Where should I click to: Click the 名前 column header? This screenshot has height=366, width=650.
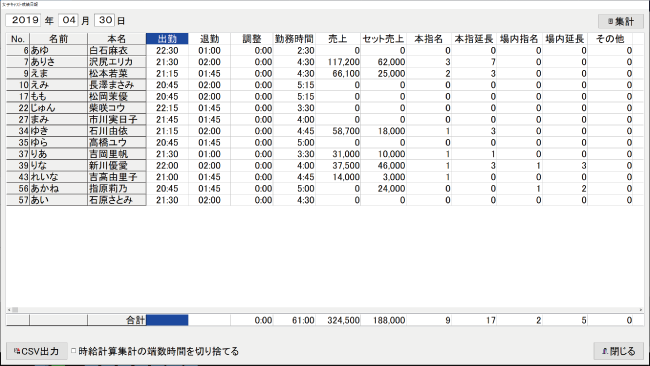58,39
